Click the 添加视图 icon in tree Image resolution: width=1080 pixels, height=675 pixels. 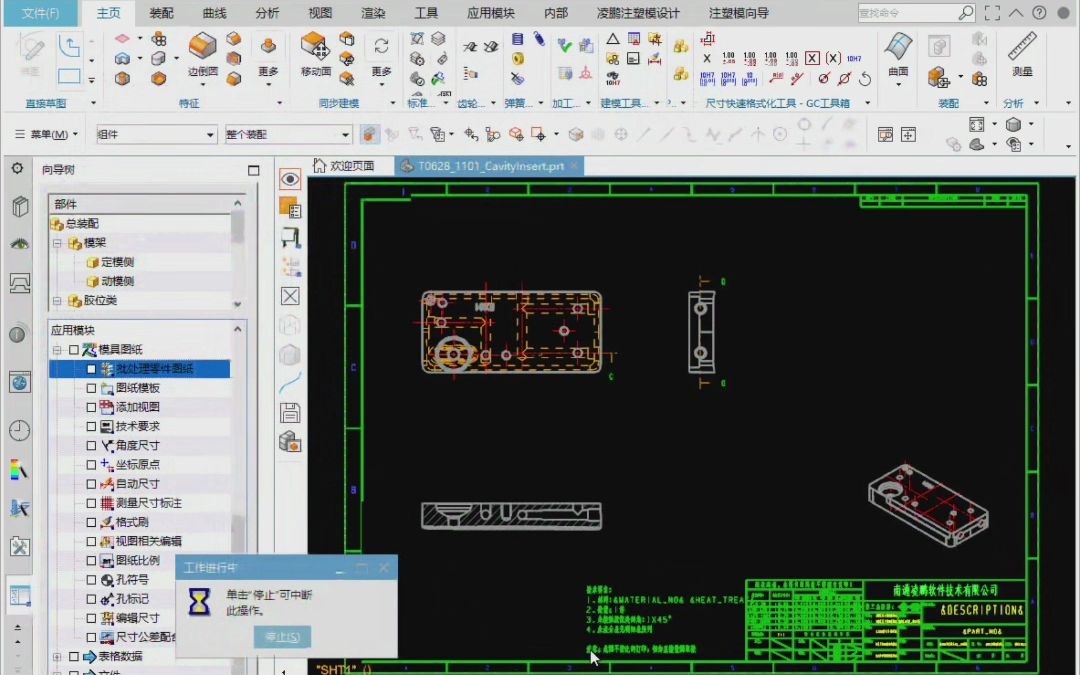tap(107, 407)
